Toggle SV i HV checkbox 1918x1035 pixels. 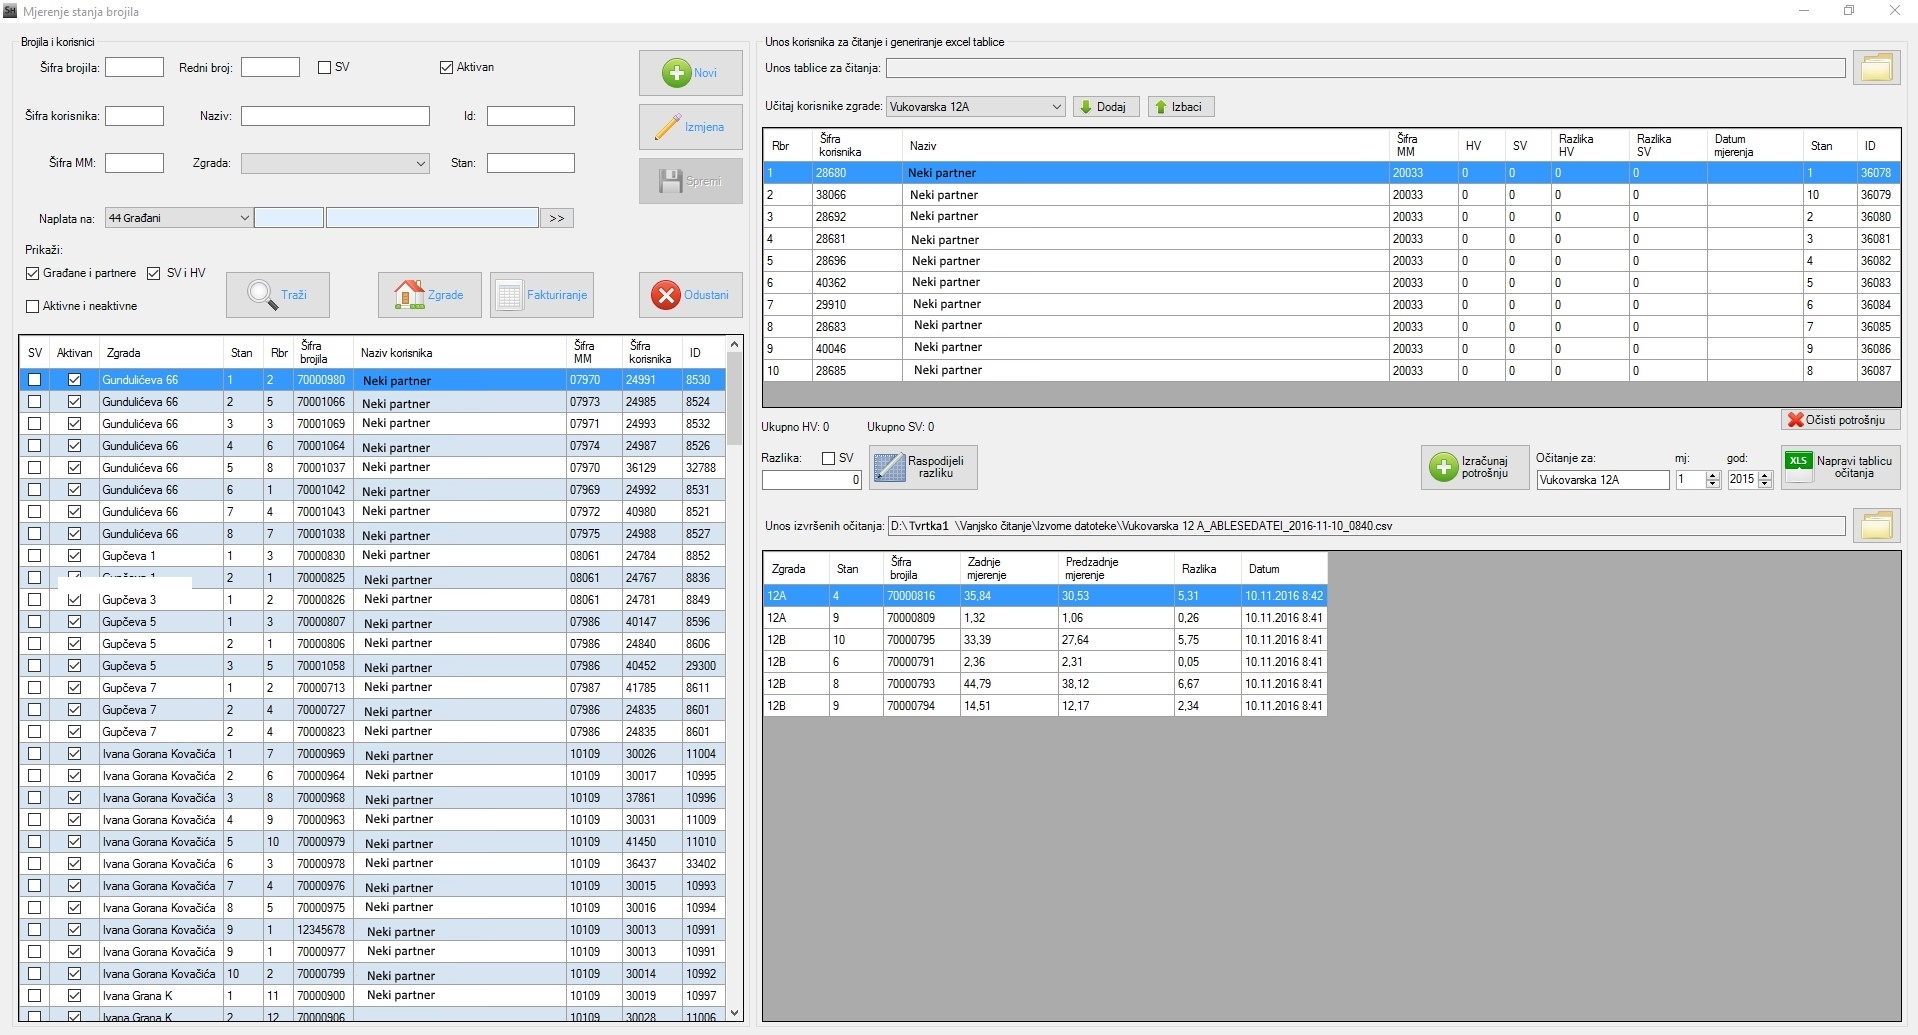154,274
